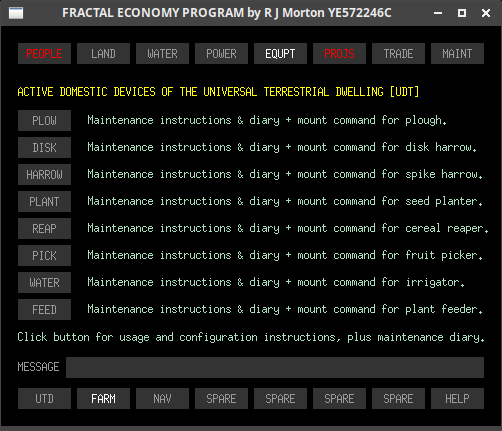Open the PROJS tab
The image size is (502, 431).
[339, 53]
